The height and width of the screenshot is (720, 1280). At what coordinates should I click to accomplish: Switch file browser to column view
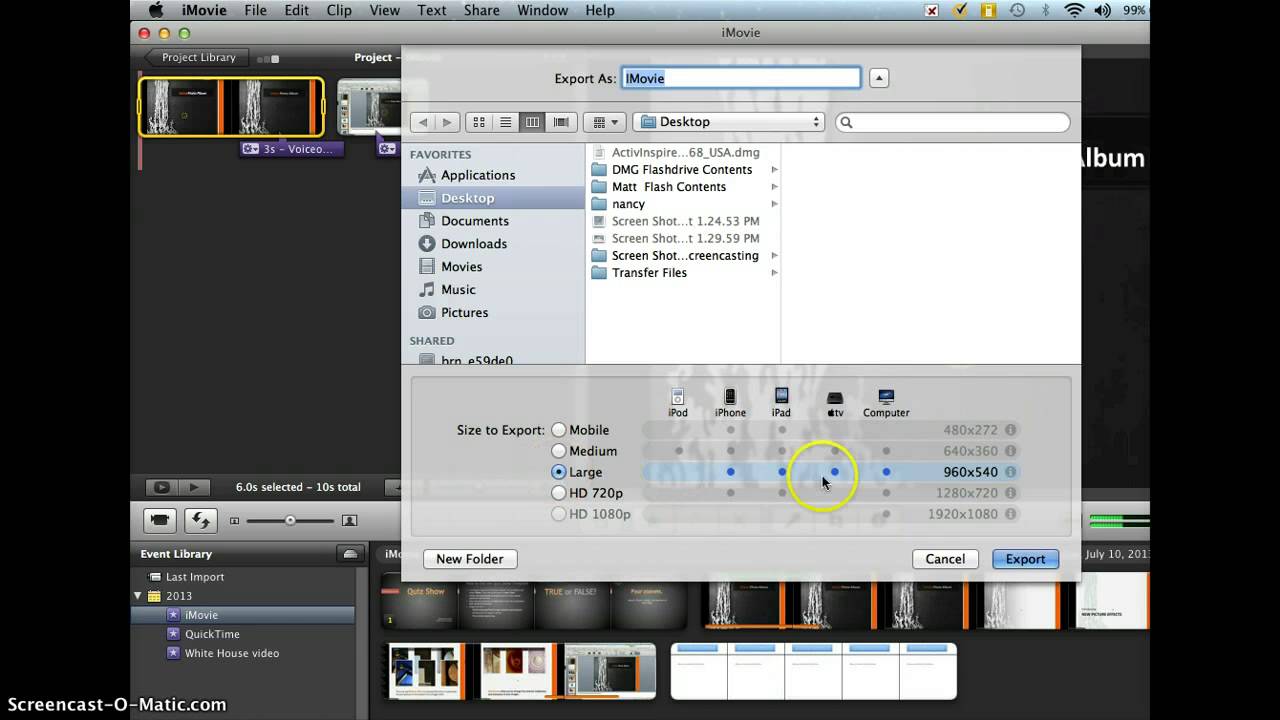coord(533,122)
